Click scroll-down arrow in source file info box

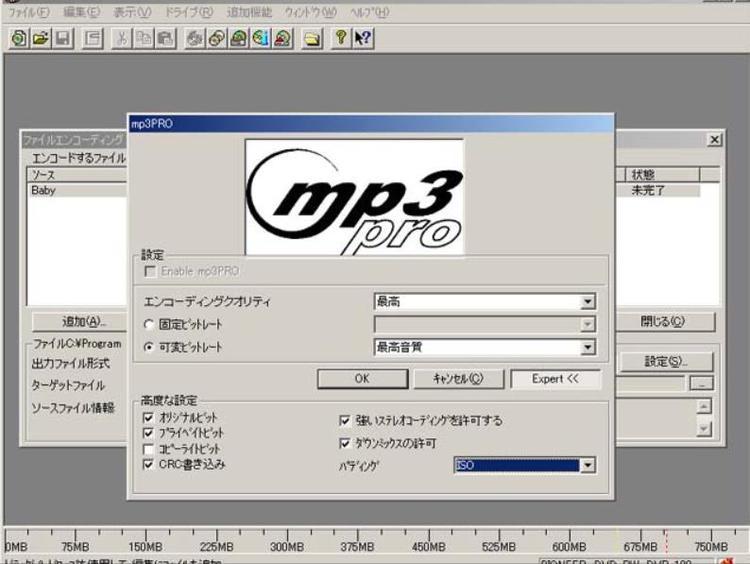coord(704,429)
